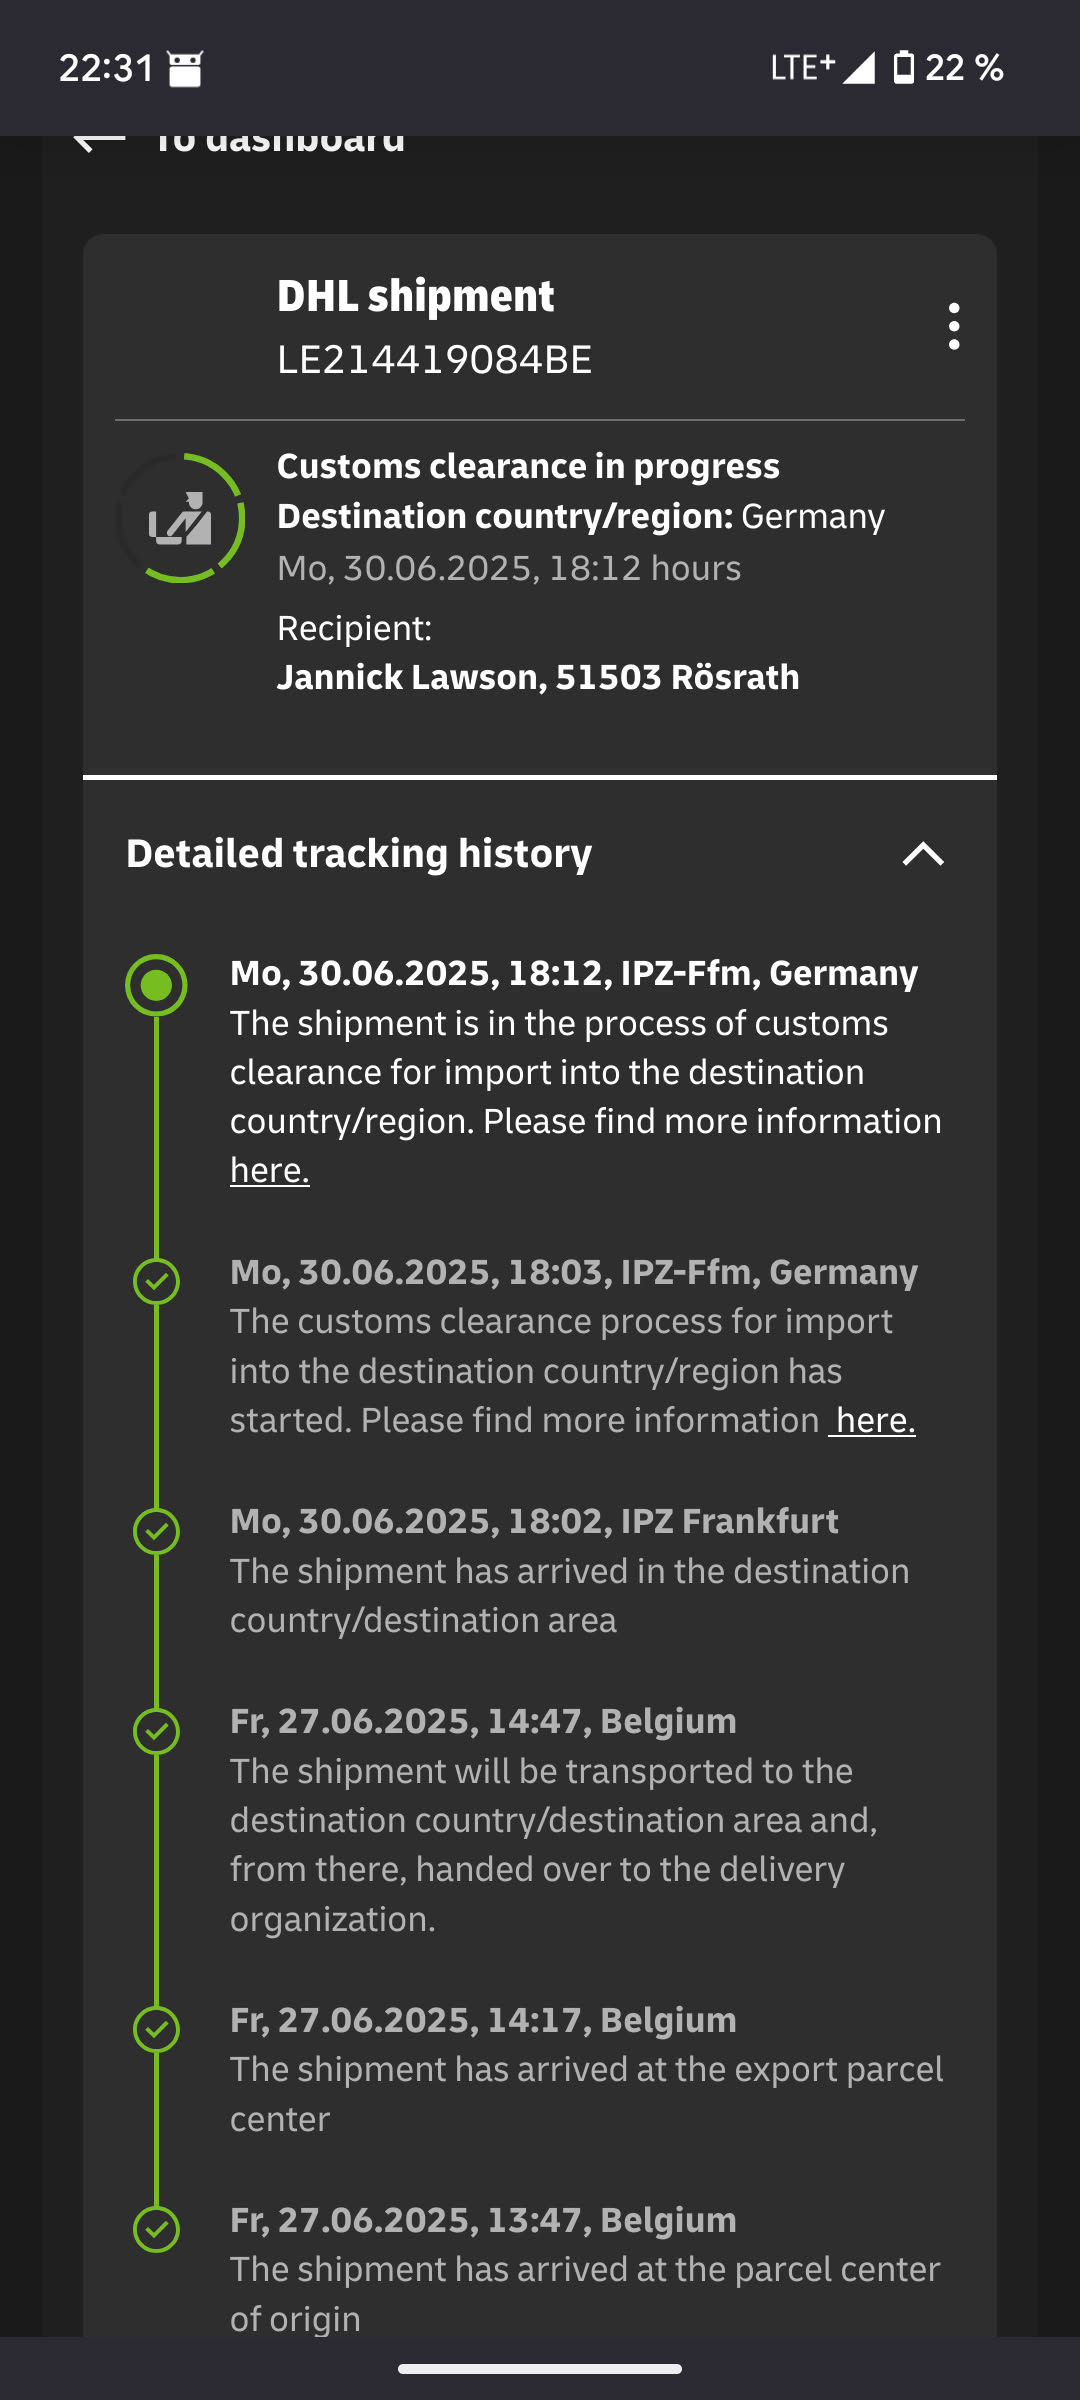Image resolution: width=1080 pixels, height=2400 pixels.
Task: Tap the LTE signal strength indicator
Action: click(x=858, y=68)
